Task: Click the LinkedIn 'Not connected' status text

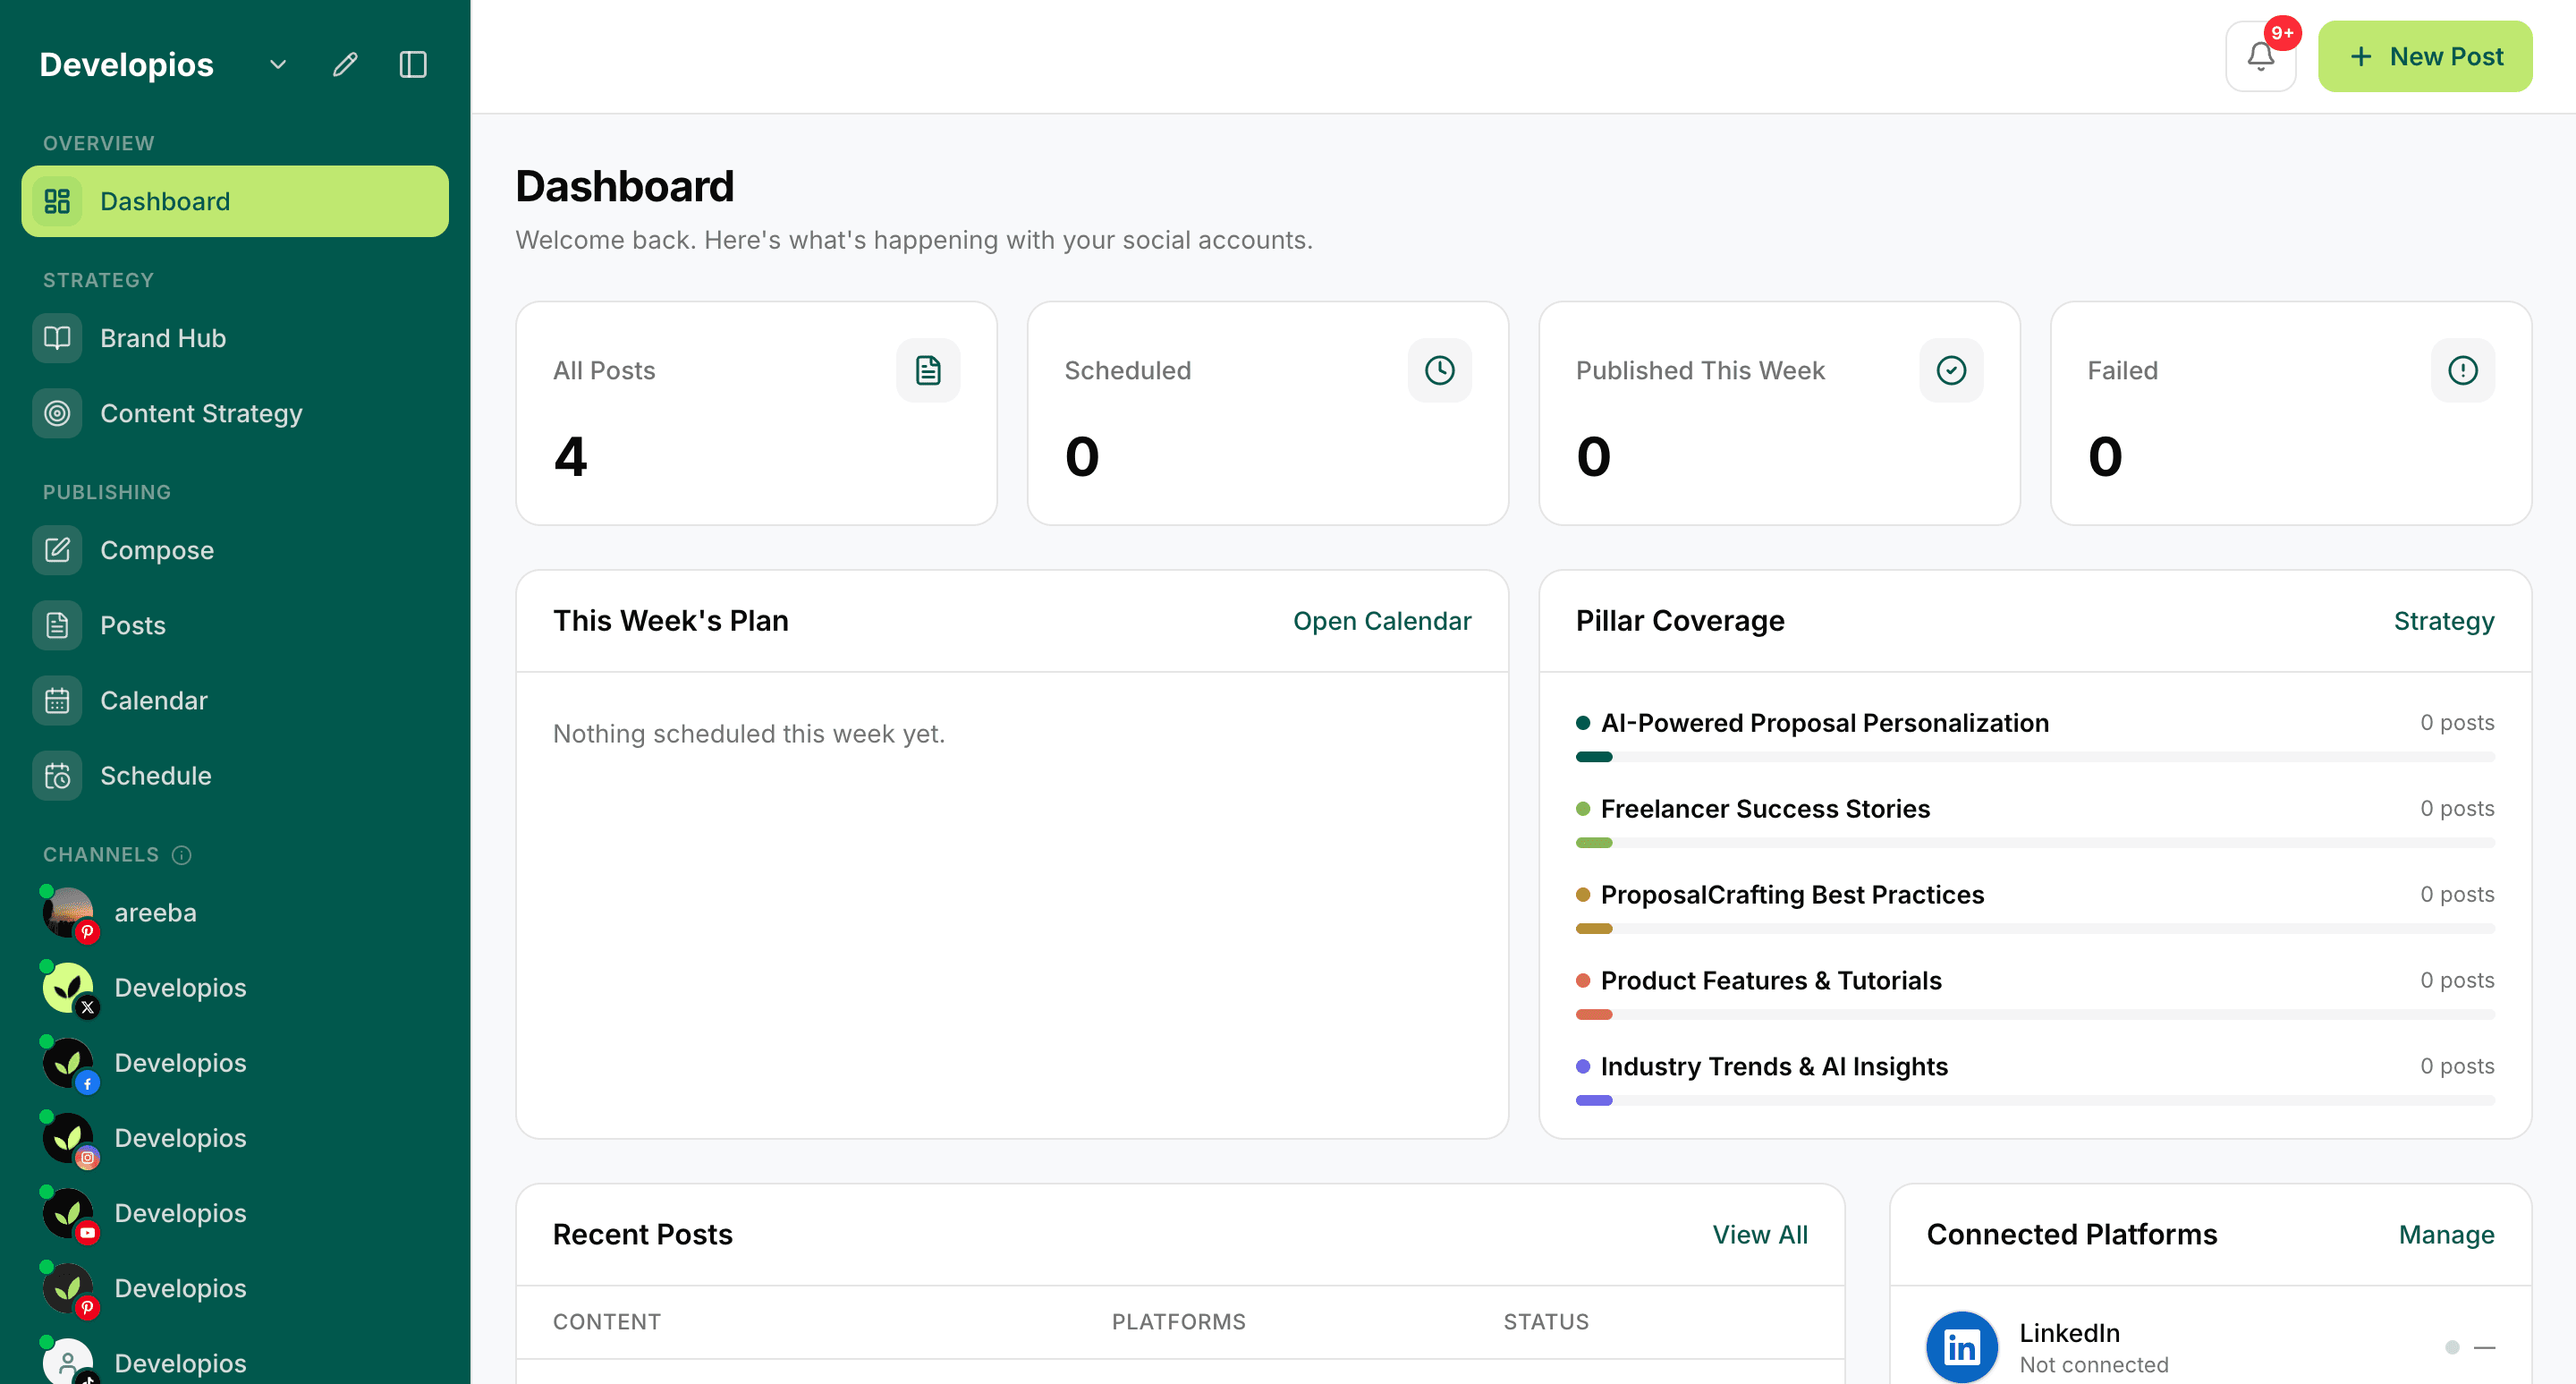Action: (x=2093, y=1365)
